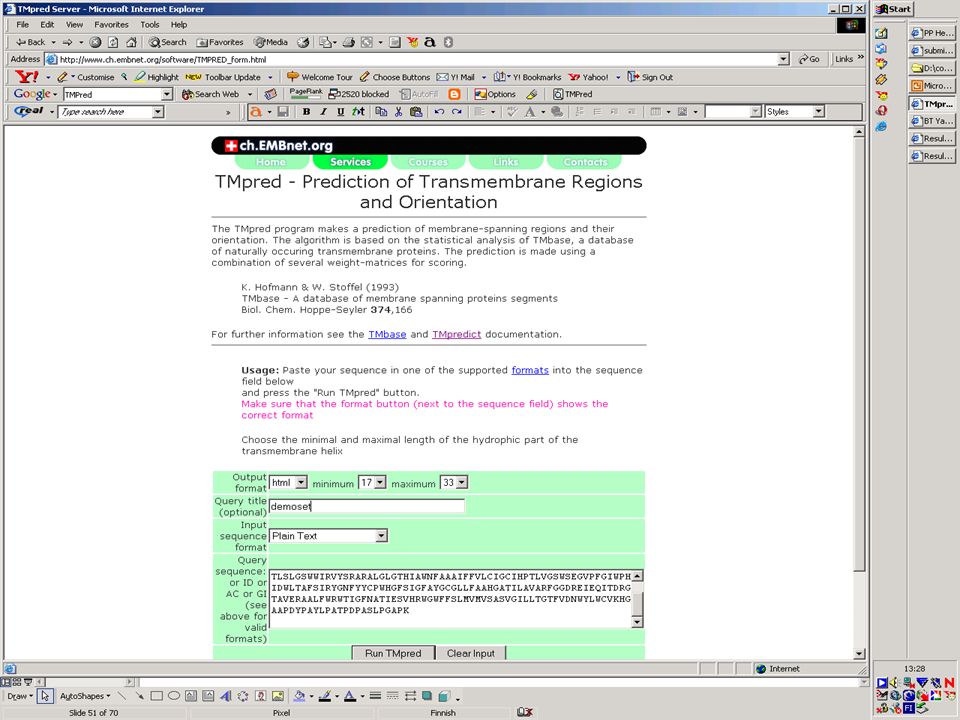The image size is (960, 720).
Task: Click the Services tab on the page
Action: click(x=350, y=162)
